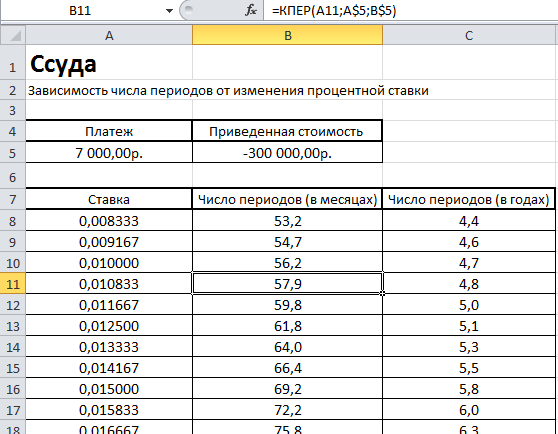Click the title cell 'Ссуда'
This screenshot has height=434, width=558.
click(109, 63)
